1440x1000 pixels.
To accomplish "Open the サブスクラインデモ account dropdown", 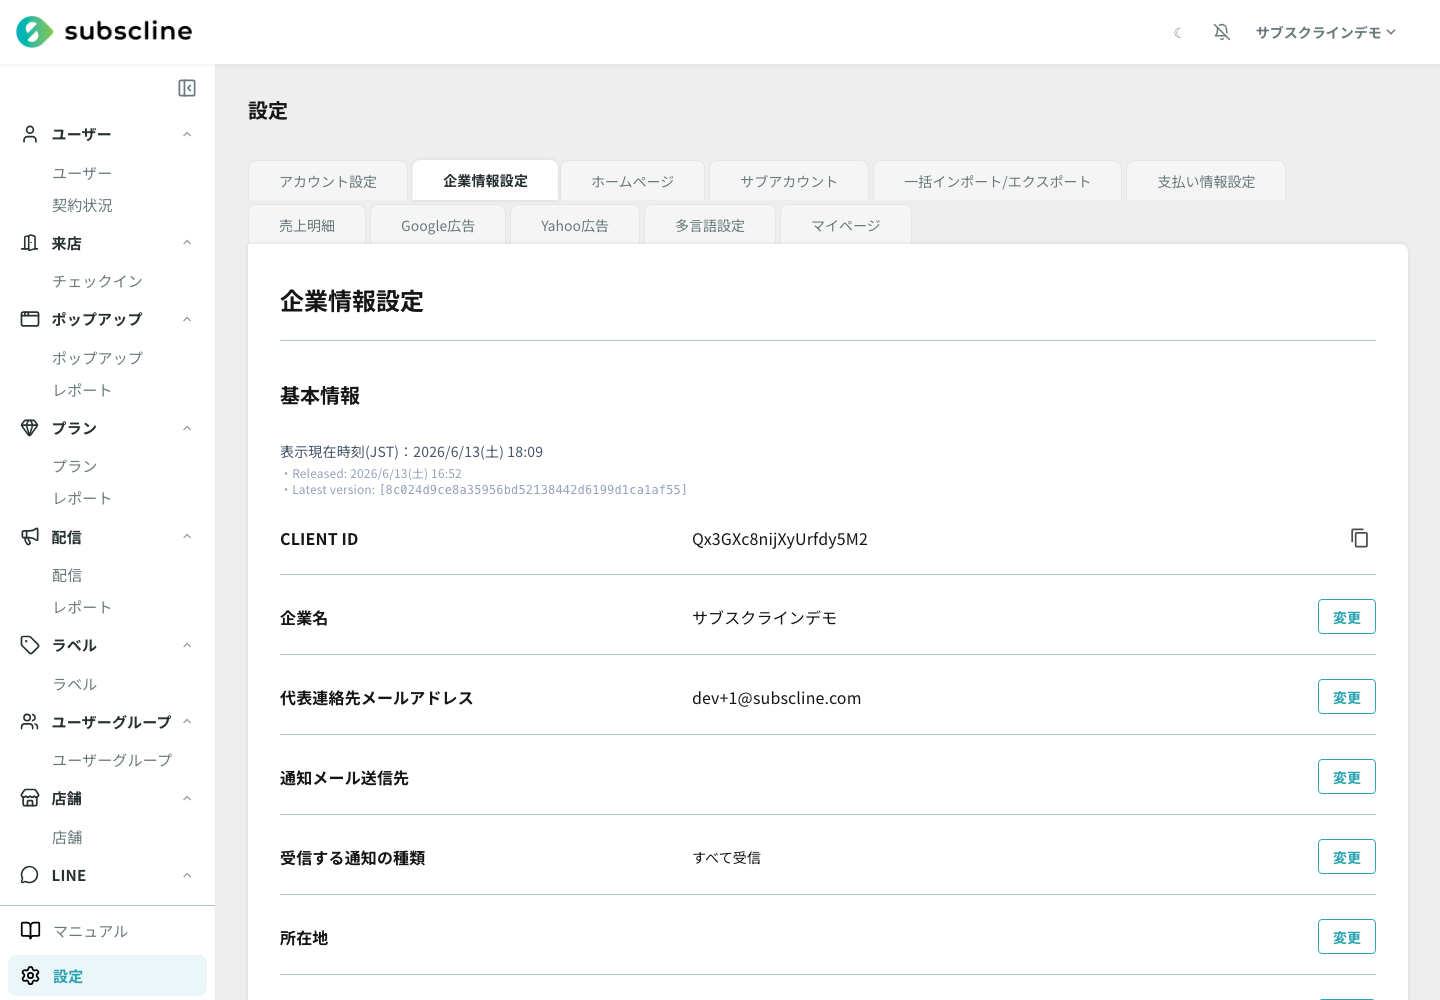I will 1325,32.
